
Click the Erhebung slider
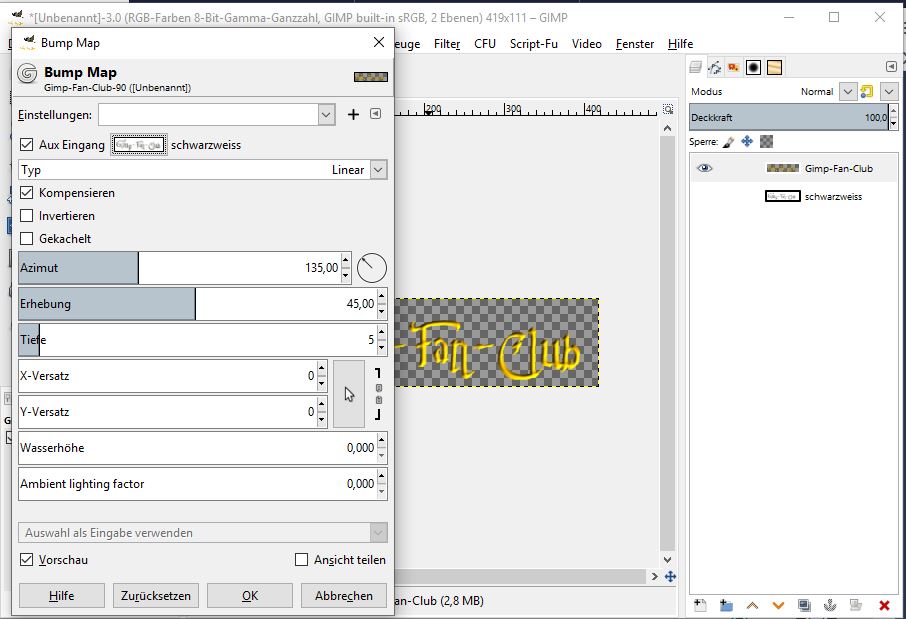tap(180, 304)
